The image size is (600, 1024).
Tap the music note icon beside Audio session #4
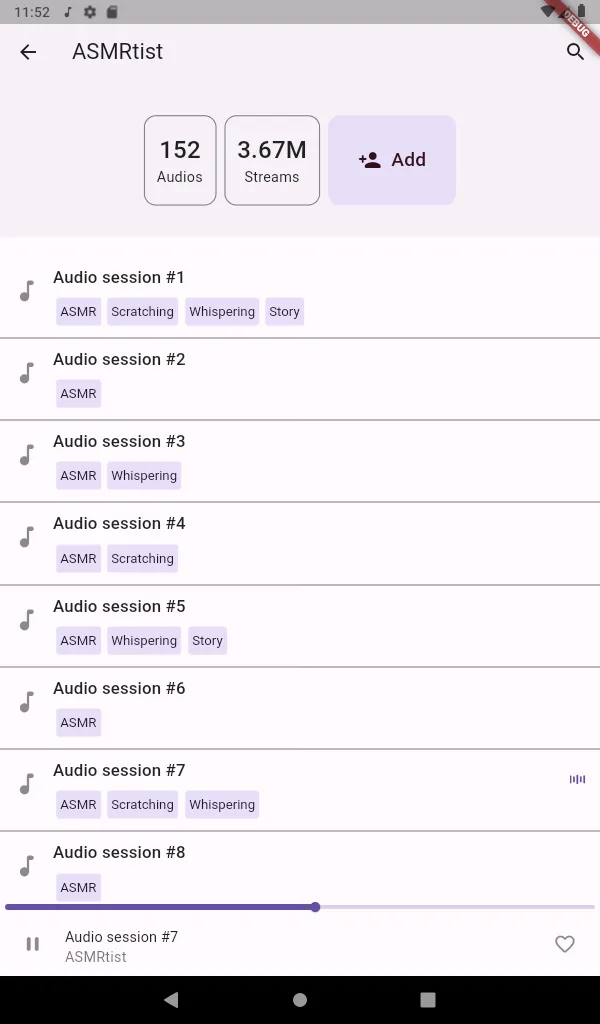[26, 537]
